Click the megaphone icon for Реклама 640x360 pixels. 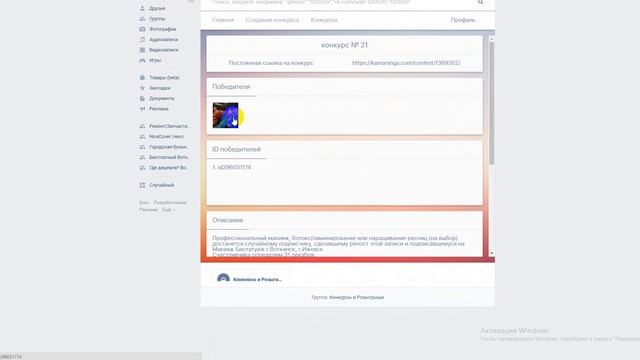click(x=142, y=109)
